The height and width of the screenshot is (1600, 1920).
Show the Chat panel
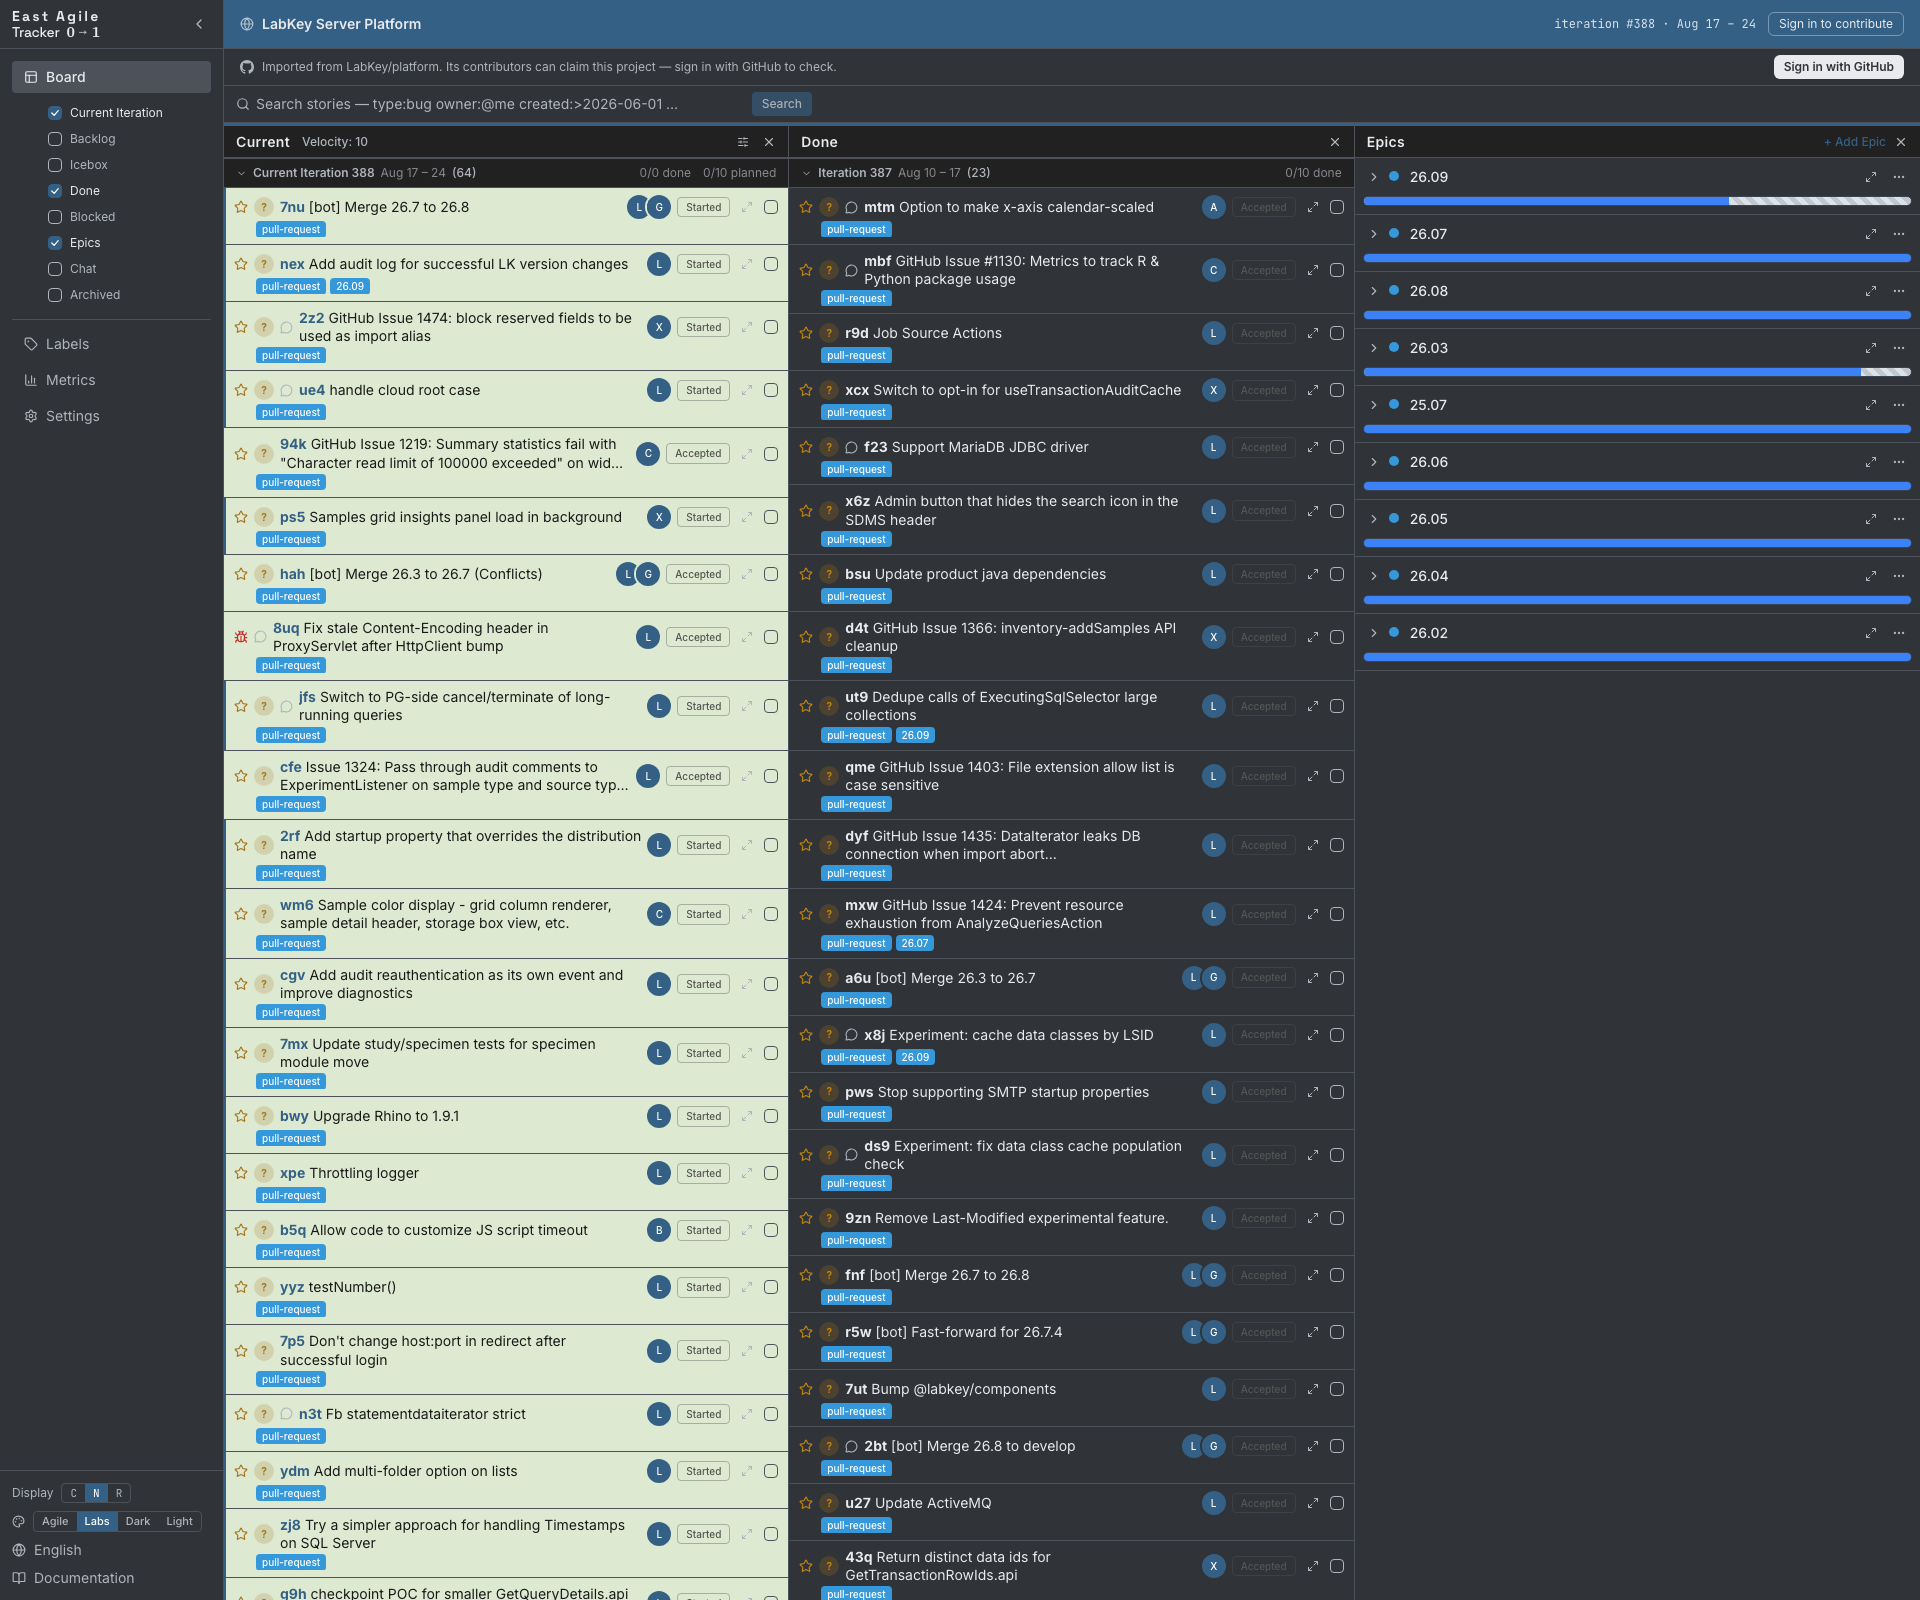tap(55, 269)
